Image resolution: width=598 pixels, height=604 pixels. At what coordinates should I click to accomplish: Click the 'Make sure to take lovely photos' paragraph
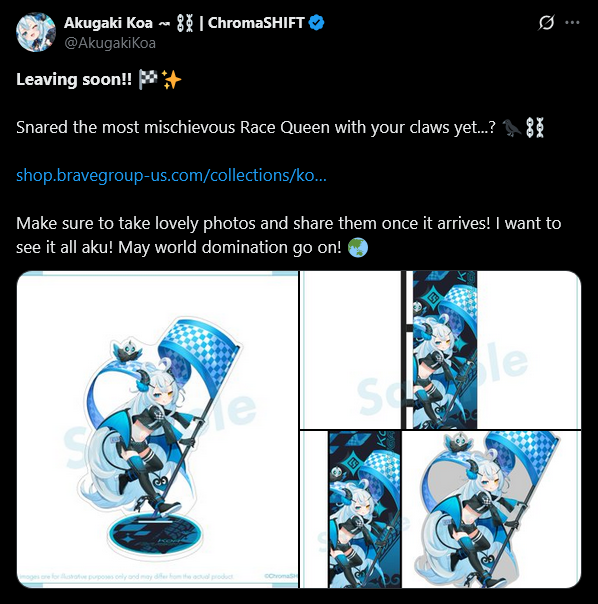point(289,235)
